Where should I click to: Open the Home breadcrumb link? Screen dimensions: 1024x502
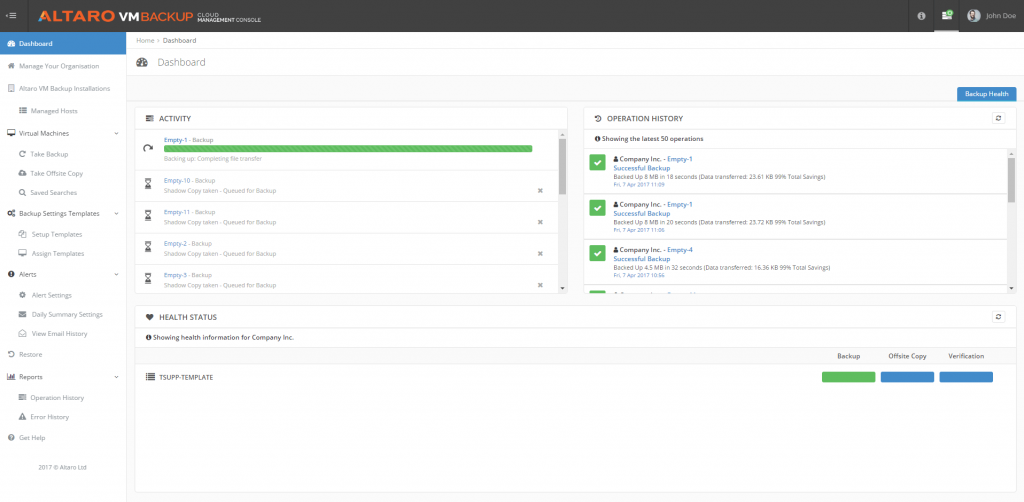(145, 41)
